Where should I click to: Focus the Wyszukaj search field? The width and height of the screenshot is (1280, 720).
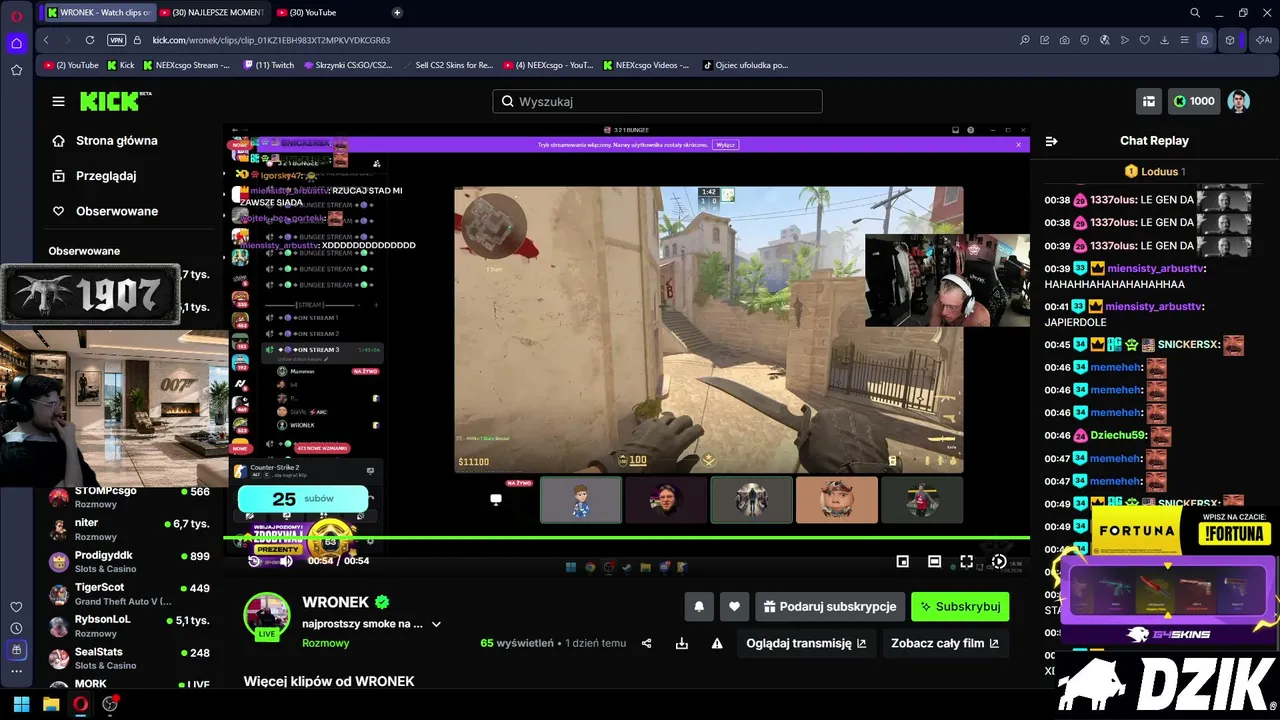point(657,101)
